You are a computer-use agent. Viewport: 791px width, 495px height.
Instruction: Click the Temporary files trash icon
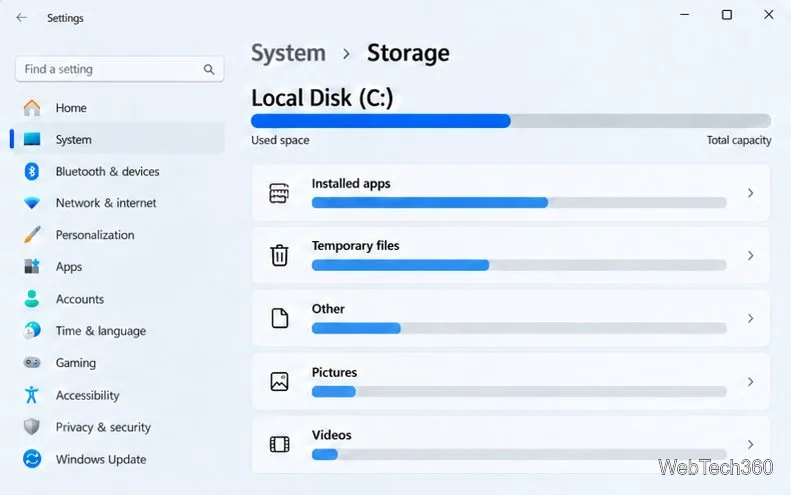[279, 255]
